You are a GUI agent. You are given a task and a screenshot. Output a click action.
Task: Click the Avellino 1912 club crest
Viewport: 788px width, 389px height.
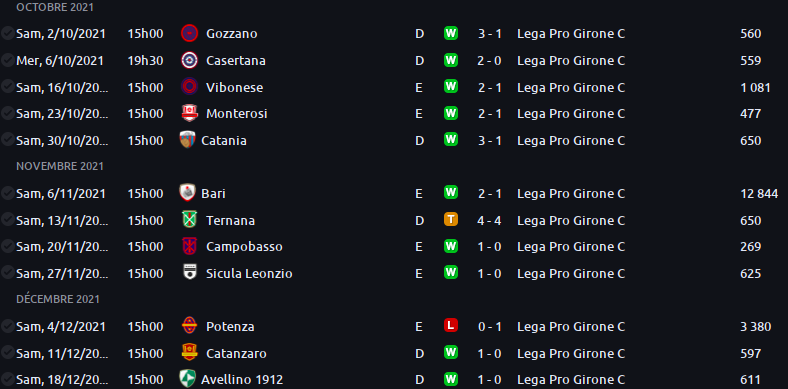point(187,379)
